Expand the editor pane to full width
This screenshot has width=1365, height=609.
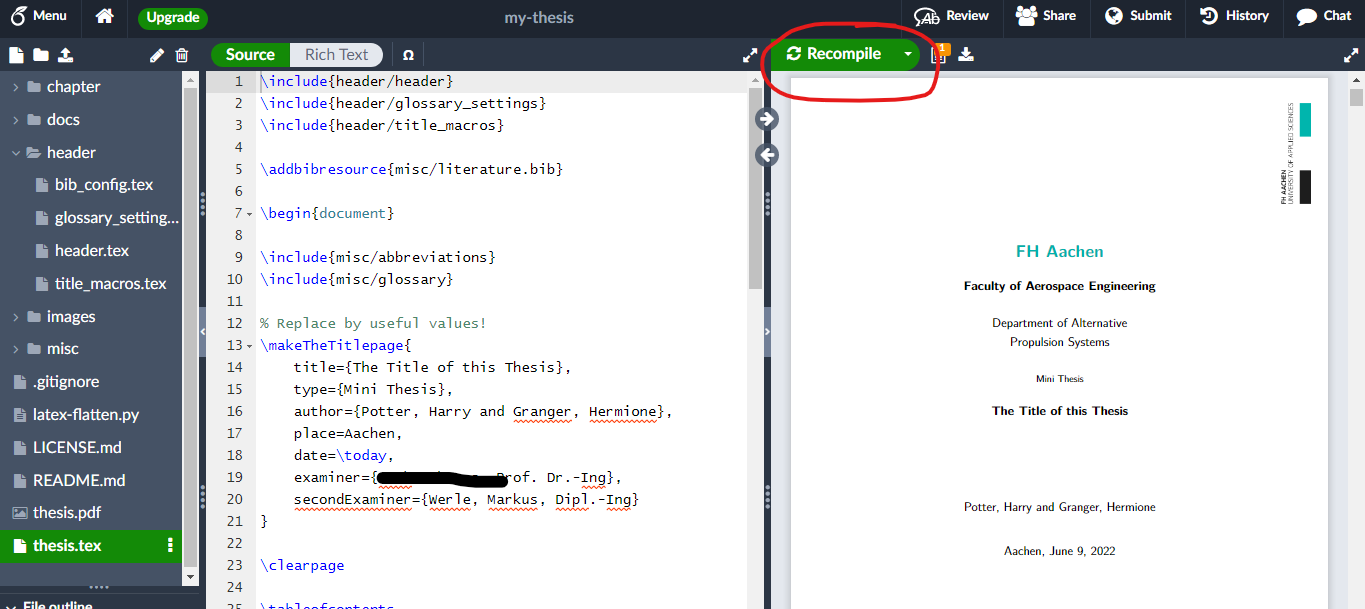click(750, 56)
